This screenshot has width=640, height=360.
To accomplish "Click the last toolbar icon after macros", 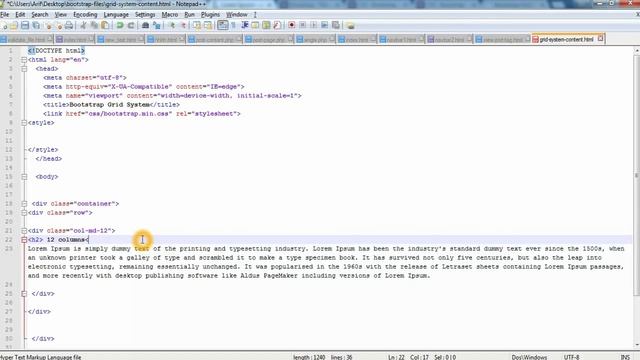I will (350, 26).
